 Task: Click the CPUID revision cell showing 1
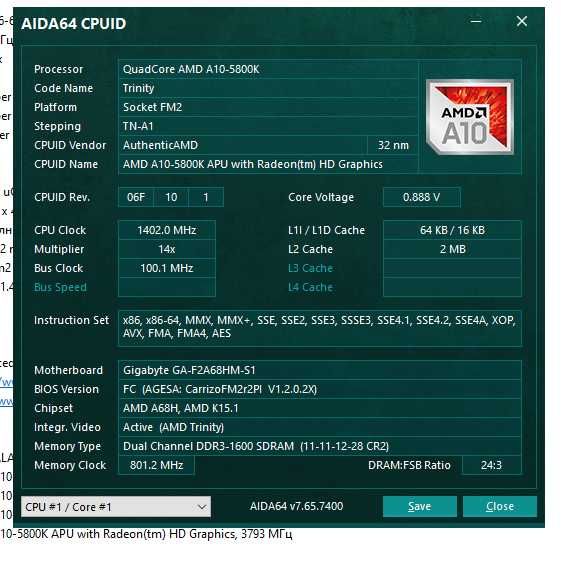[x=206, y=197]
